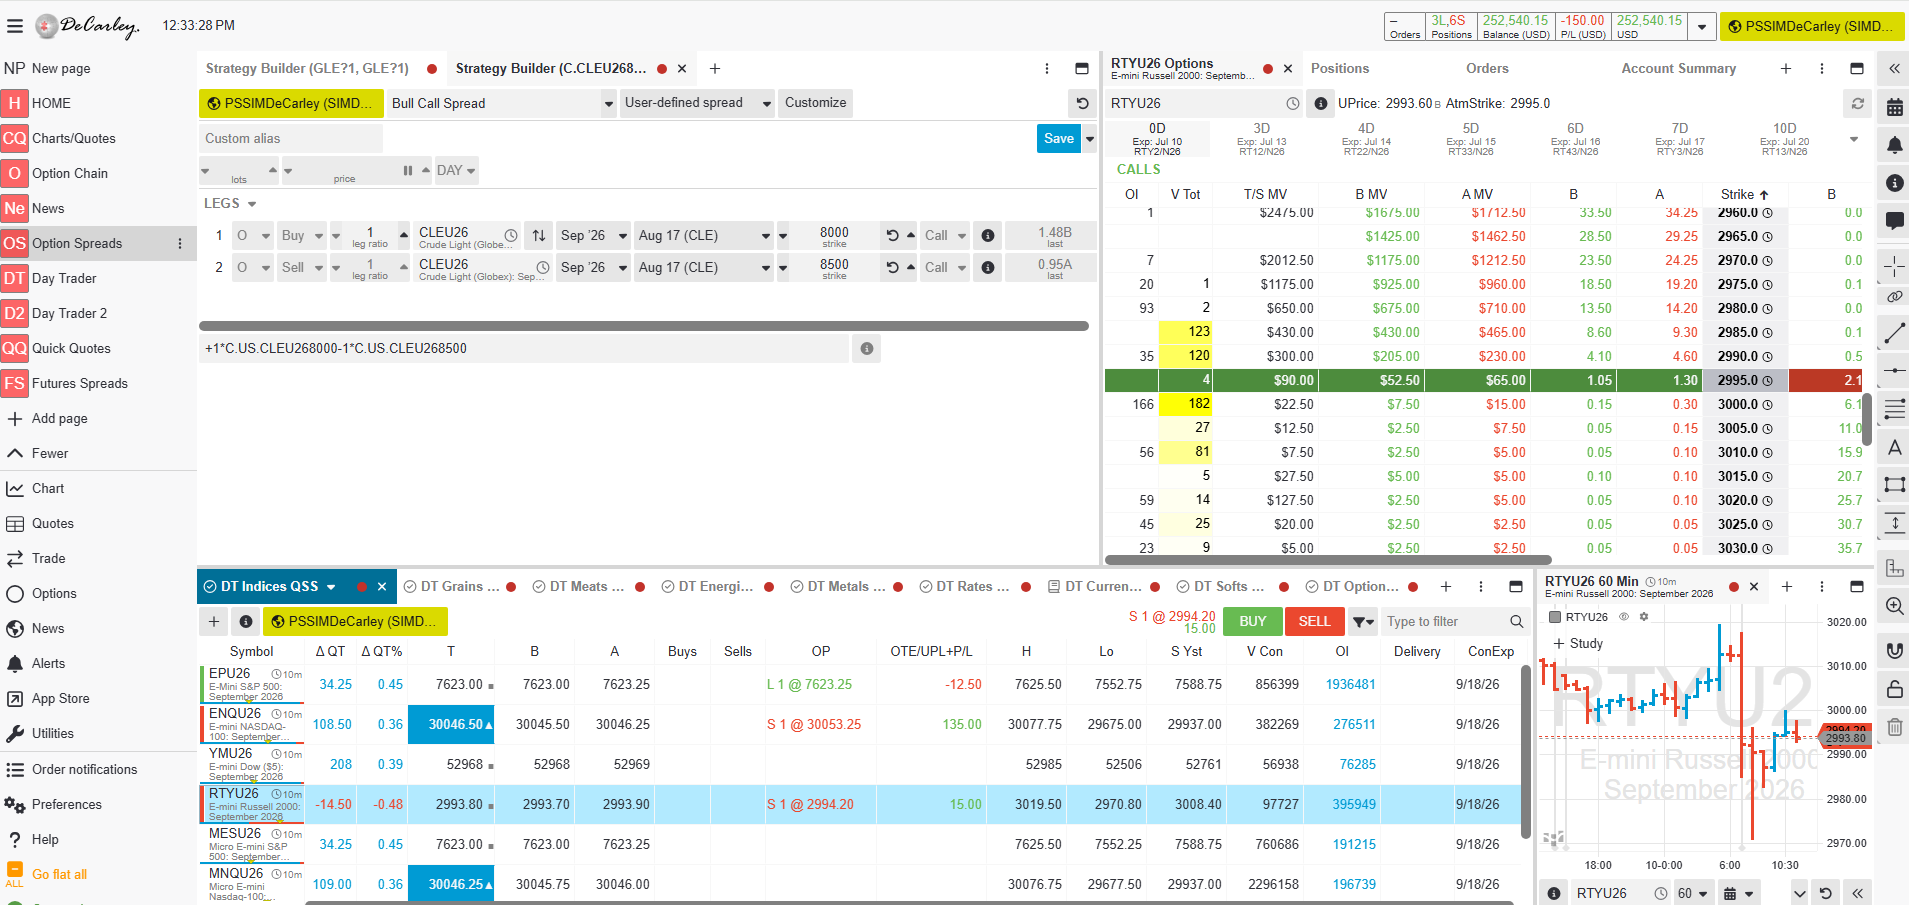Collapse the right toolbar with double chevron
Viewport: 1909px width, 905px height.
tap(1894, 69)
